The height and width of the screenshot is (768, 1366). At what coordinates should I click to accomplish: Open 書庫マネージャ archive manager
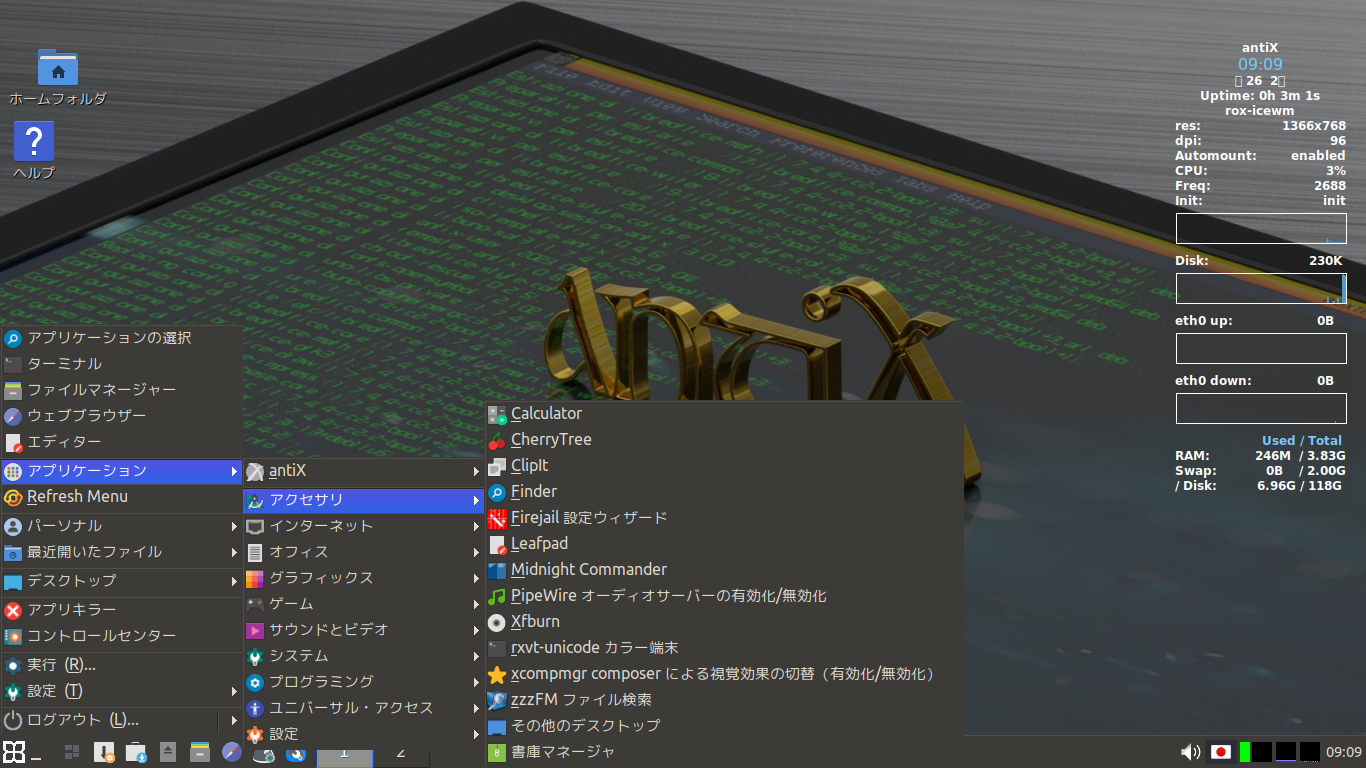tap(723, 752)
